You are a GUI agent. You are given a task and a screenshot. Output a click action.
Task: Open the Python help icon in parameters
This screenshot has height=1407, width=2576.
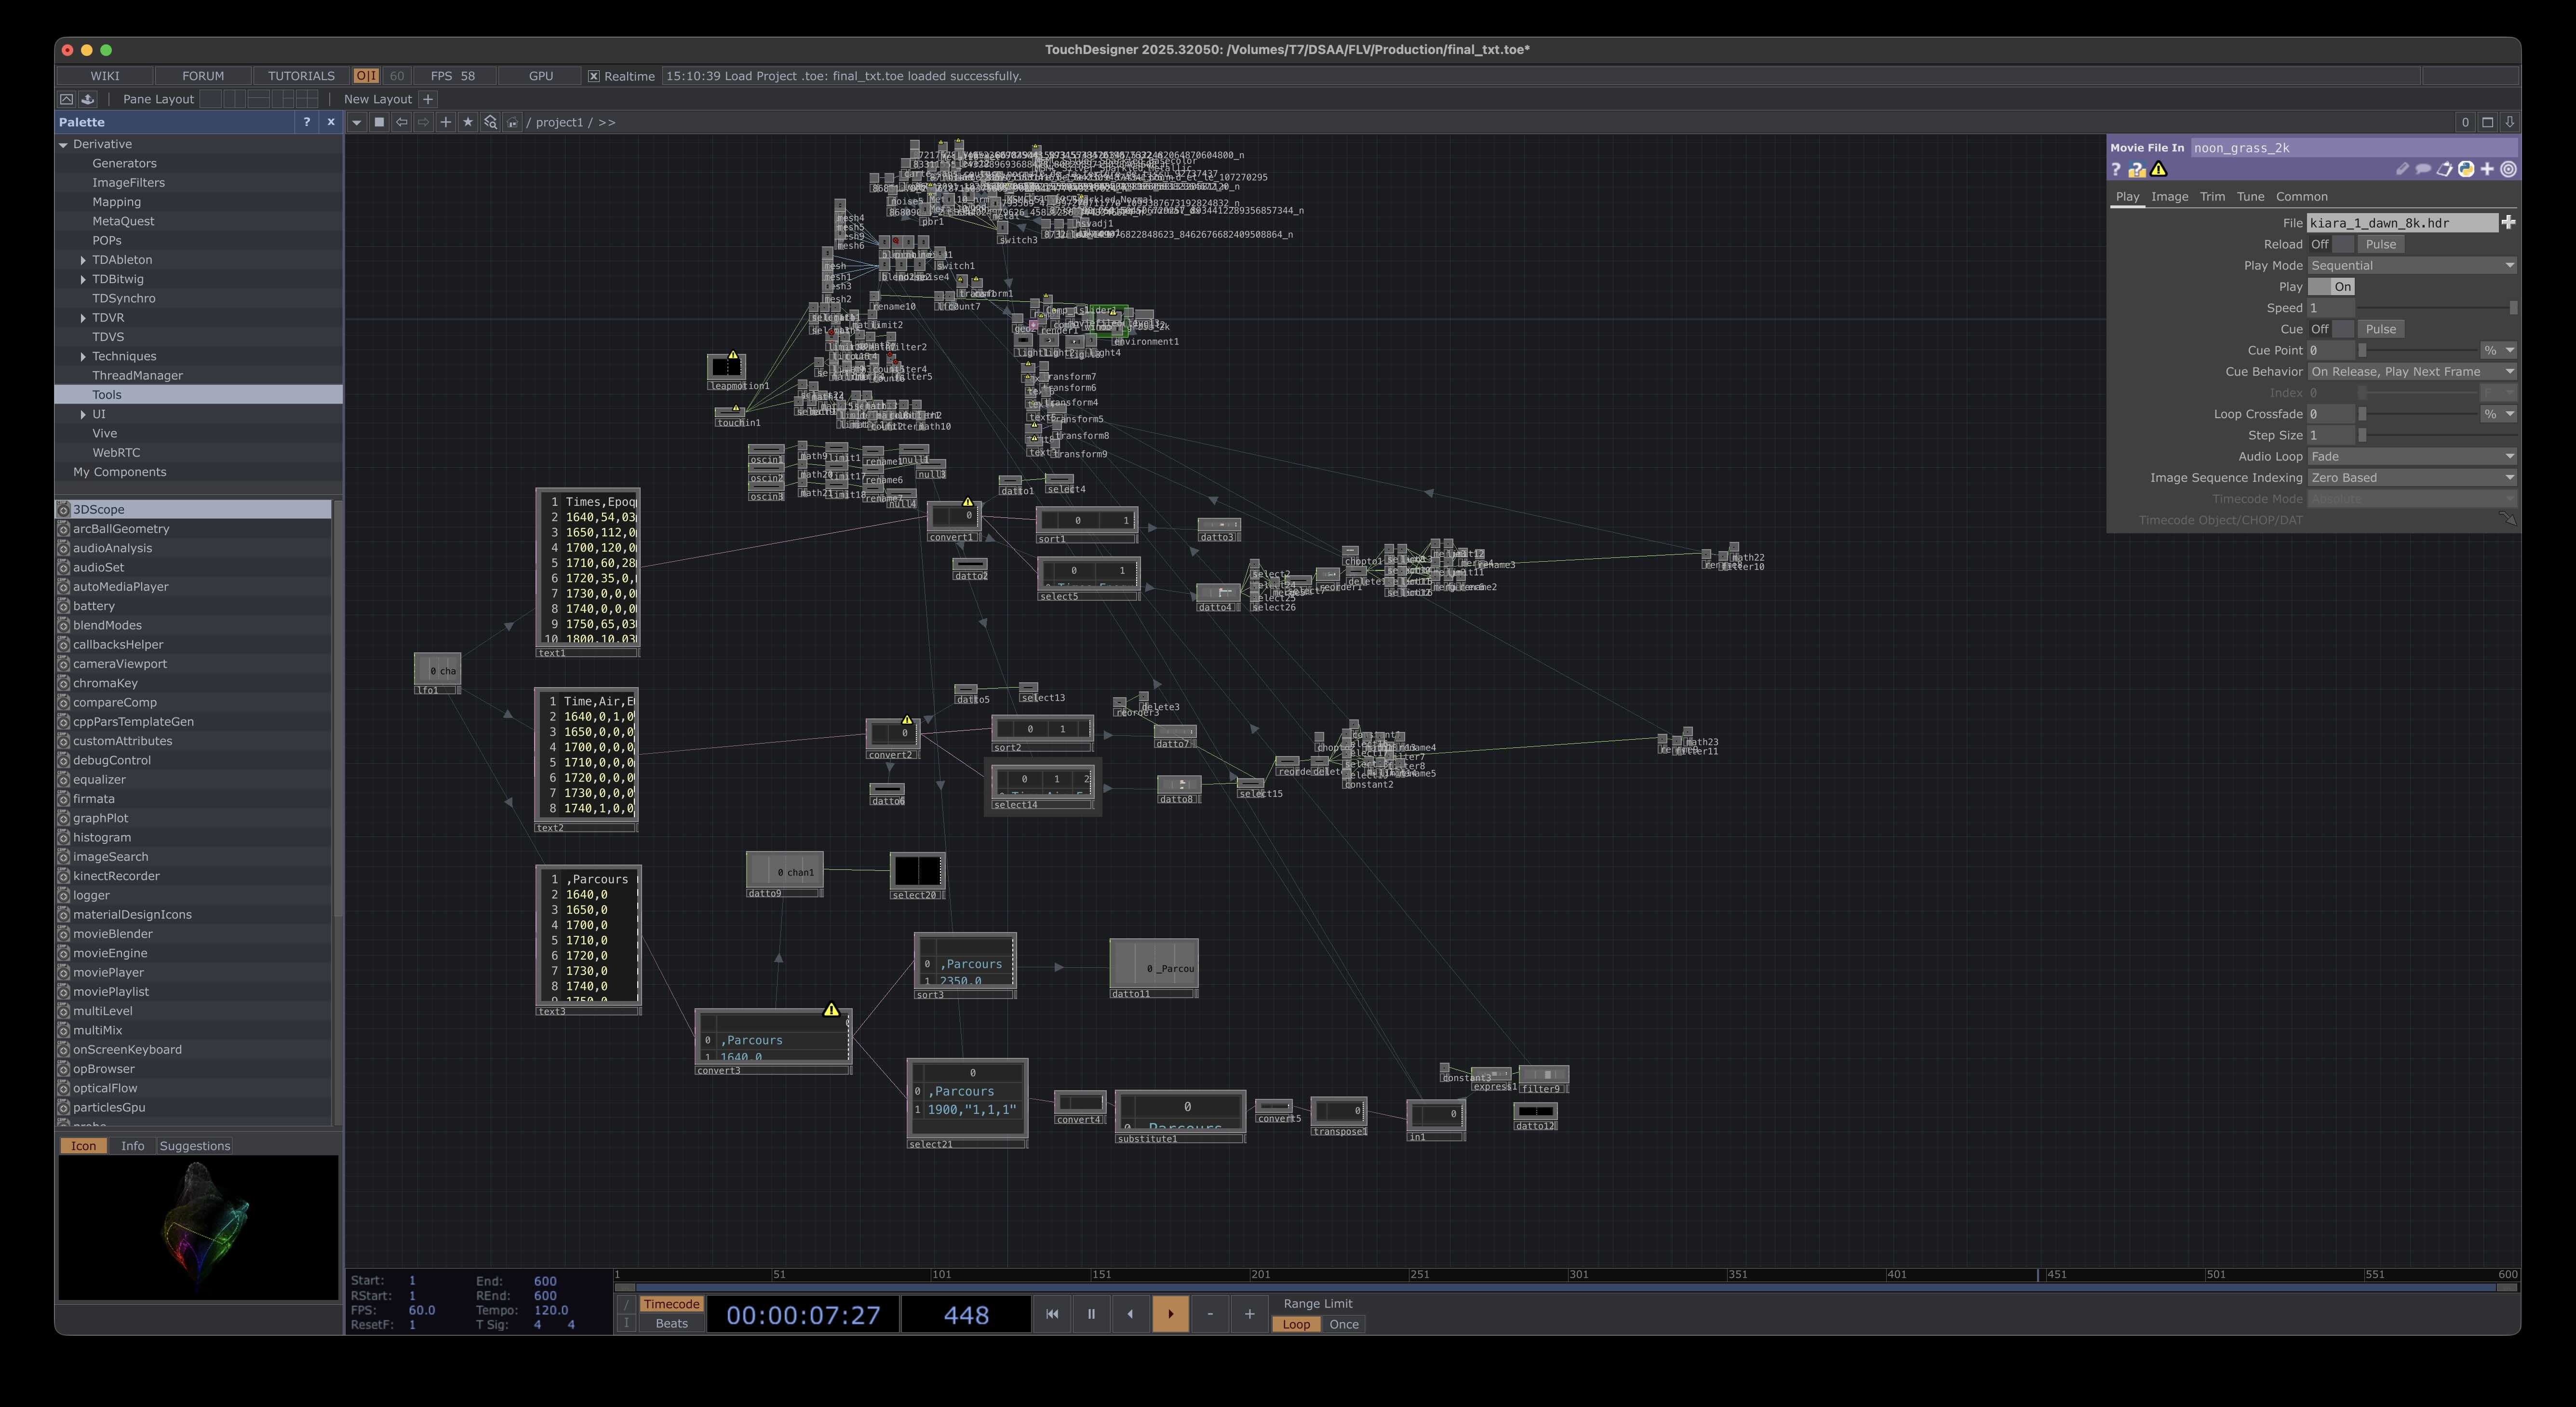2137,170
